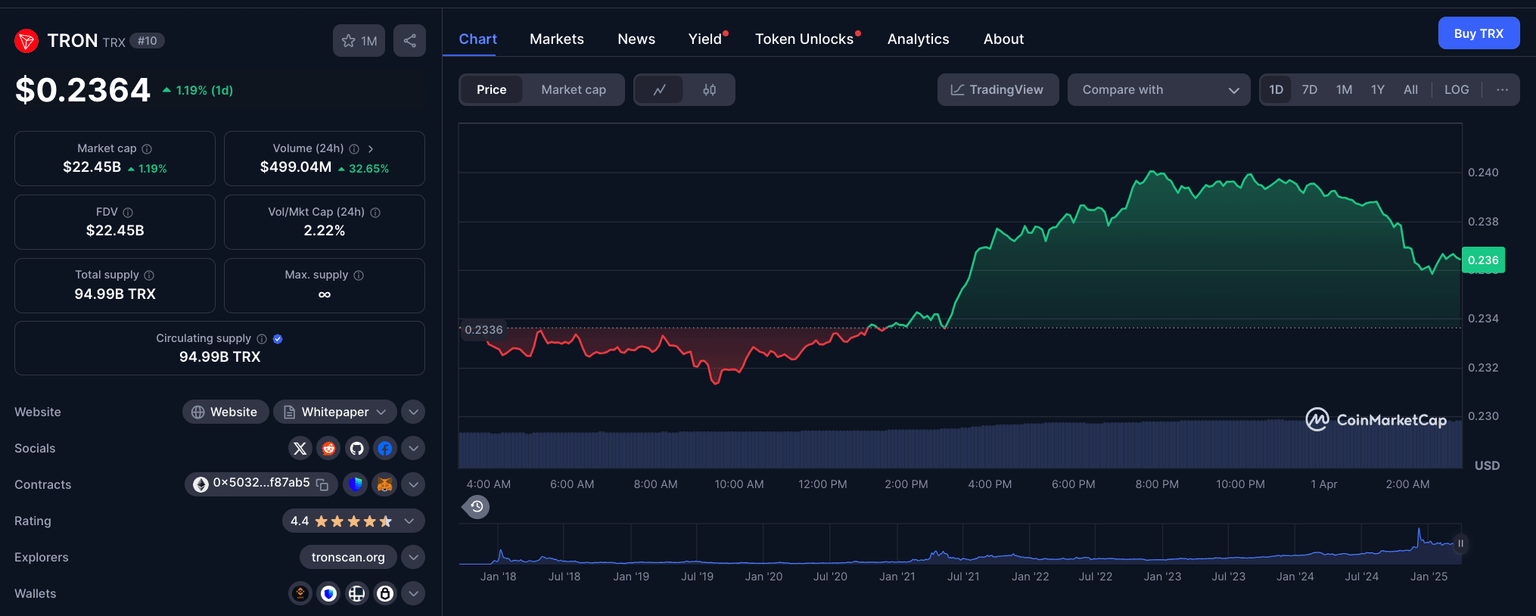Click the chart history restore icon
Image resolution: width=1536 pixels, height=616 pixels.
pyautogui.click(x=477, y=507)
